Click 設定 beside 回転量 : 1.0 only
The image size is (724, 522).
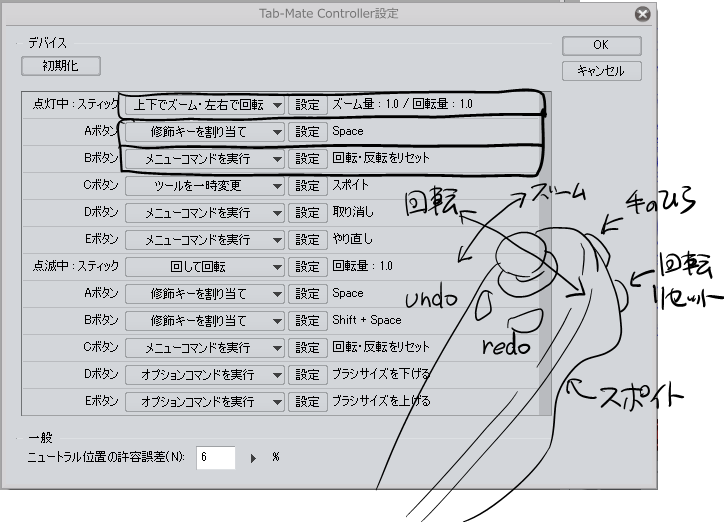point(308,267)
